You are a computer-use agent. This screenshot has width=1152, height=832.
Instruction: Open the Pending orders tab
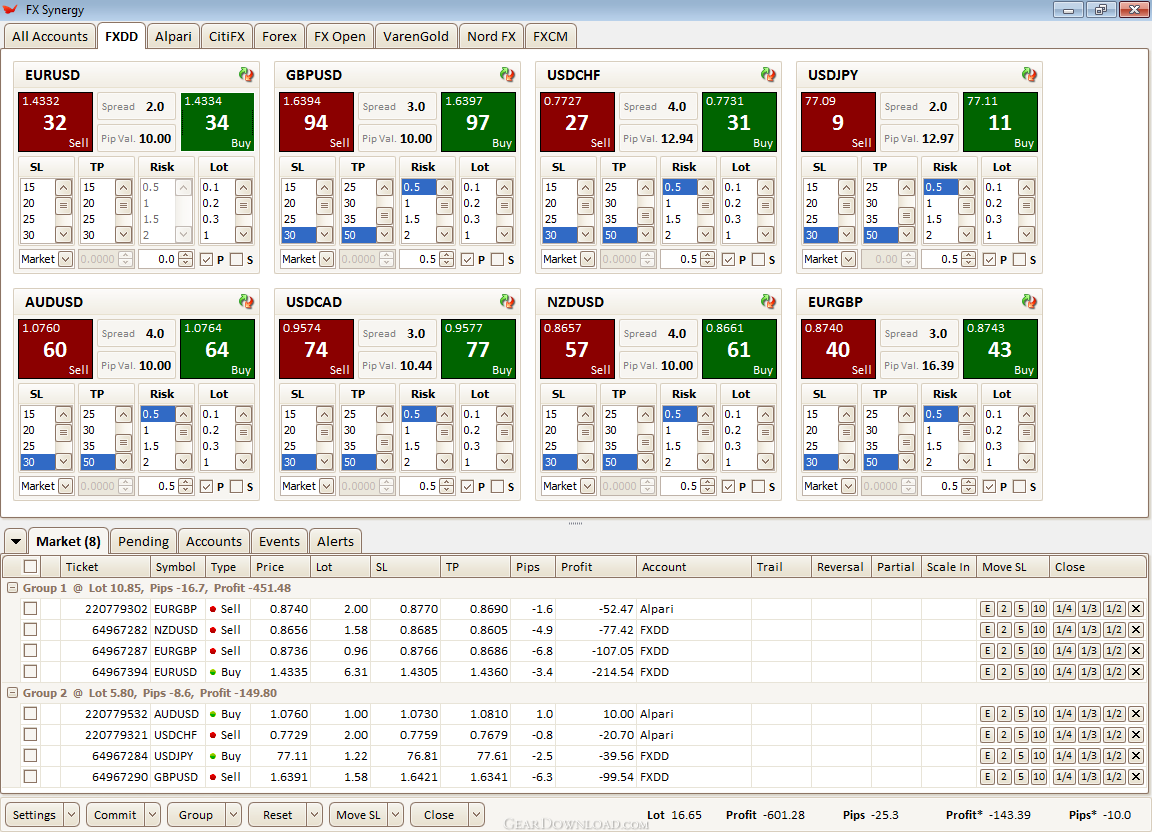pos(143,542)
